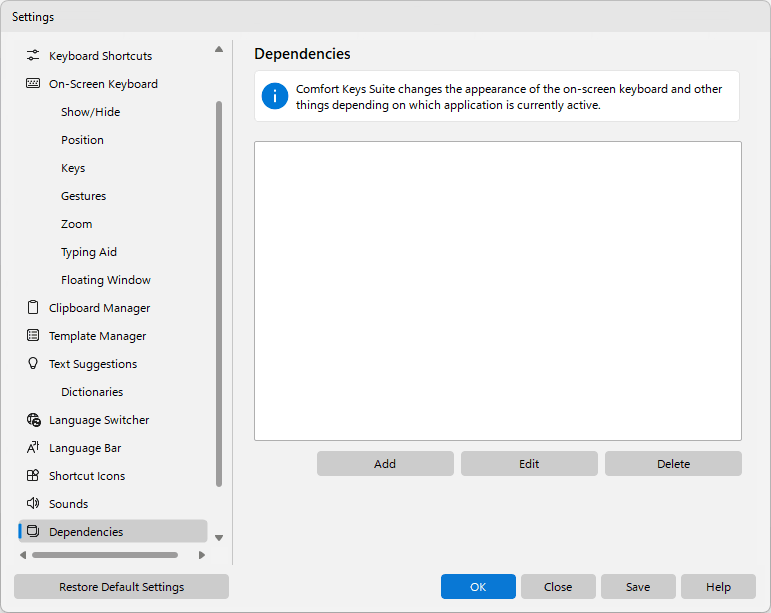Screen dimensions: 771x613
Task: Open Sounds settings
Action: 68,504
